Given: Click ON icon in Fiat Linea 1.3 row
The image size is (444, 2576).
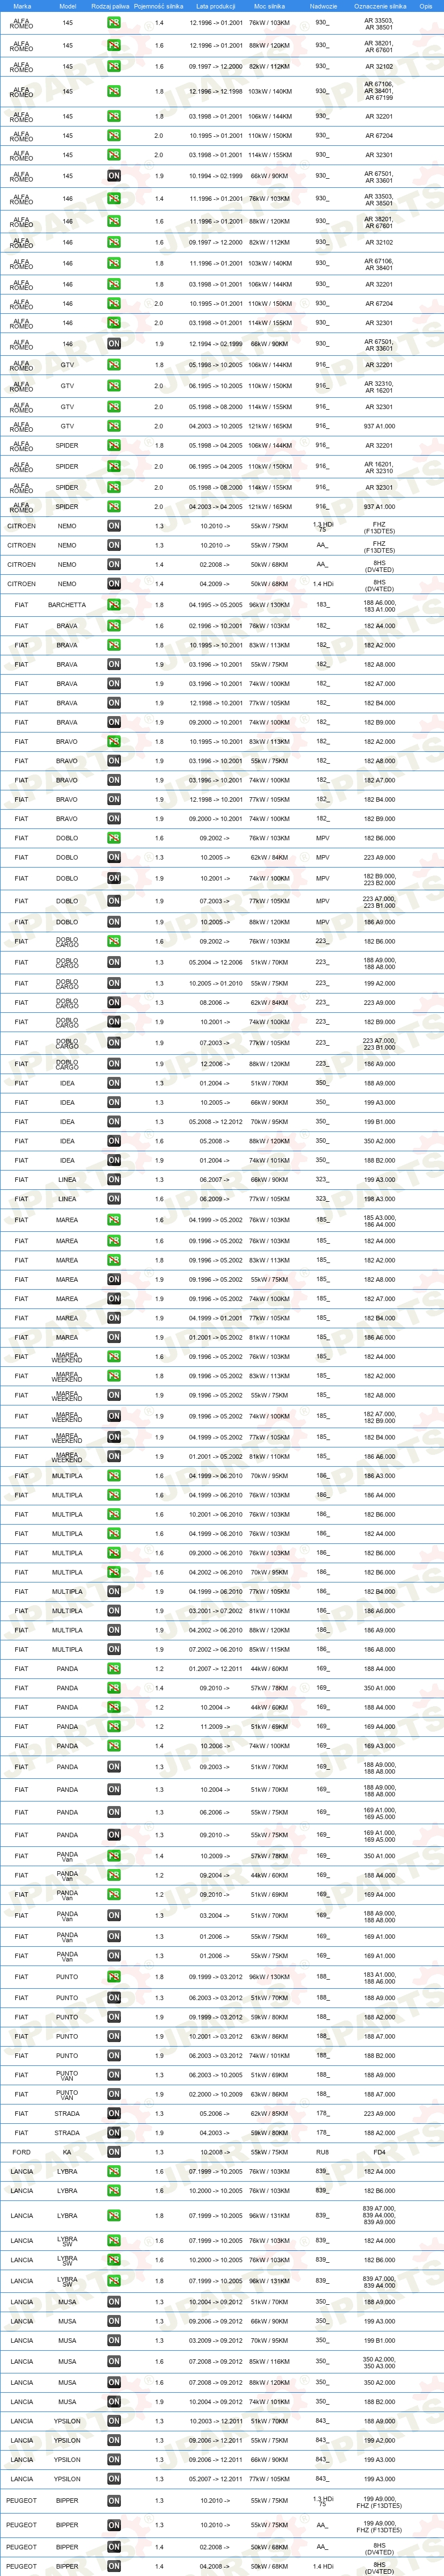Looking at the screenshot, I should point(114,1180).
